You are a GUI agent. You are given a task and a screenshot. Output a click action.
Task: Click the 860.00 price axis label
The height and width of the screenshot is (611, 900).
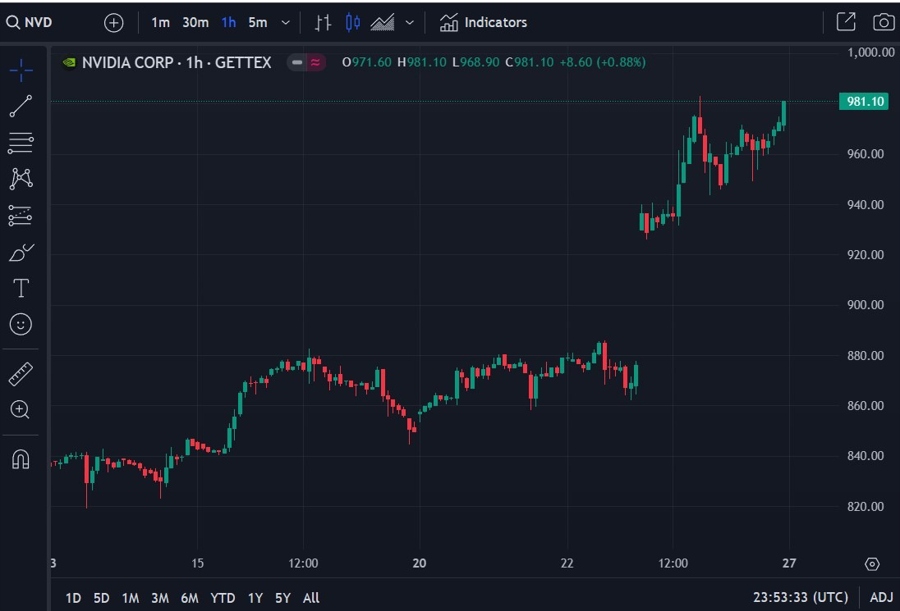(866, 406)
